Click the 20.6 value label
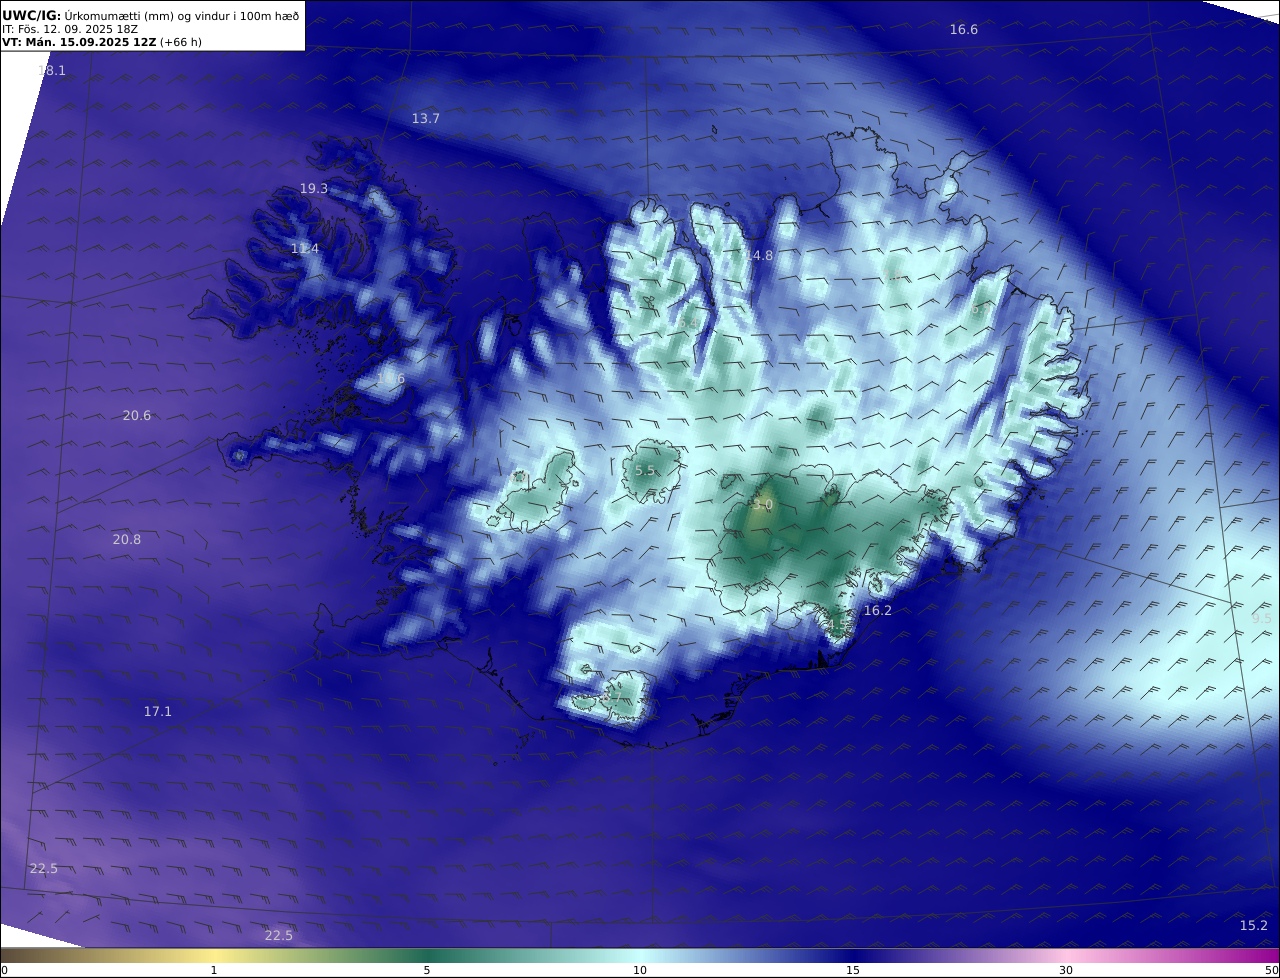 tap(136, 416)
